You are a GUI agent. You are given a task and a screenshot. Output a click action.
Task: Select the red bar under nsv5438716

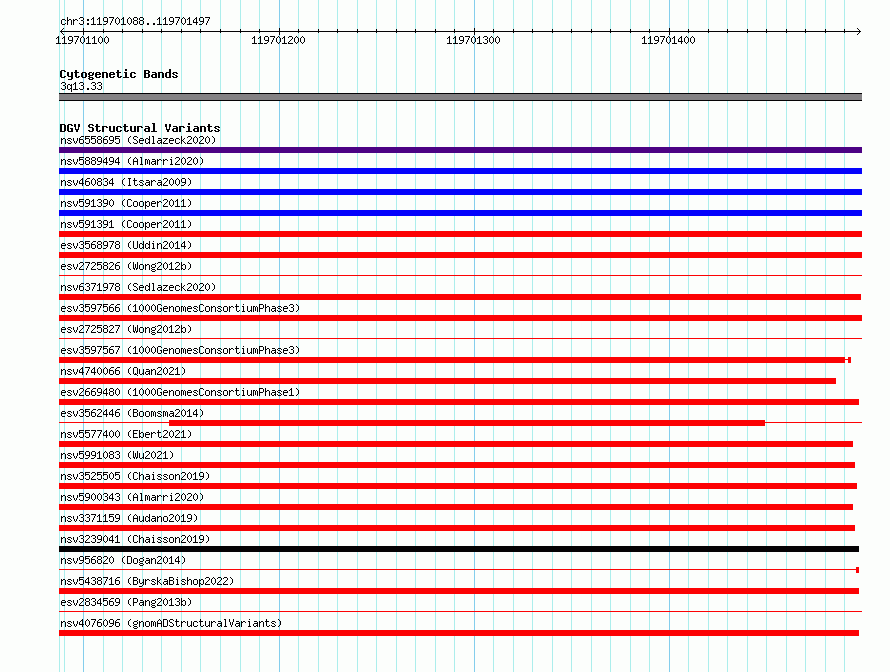(459, 591)
